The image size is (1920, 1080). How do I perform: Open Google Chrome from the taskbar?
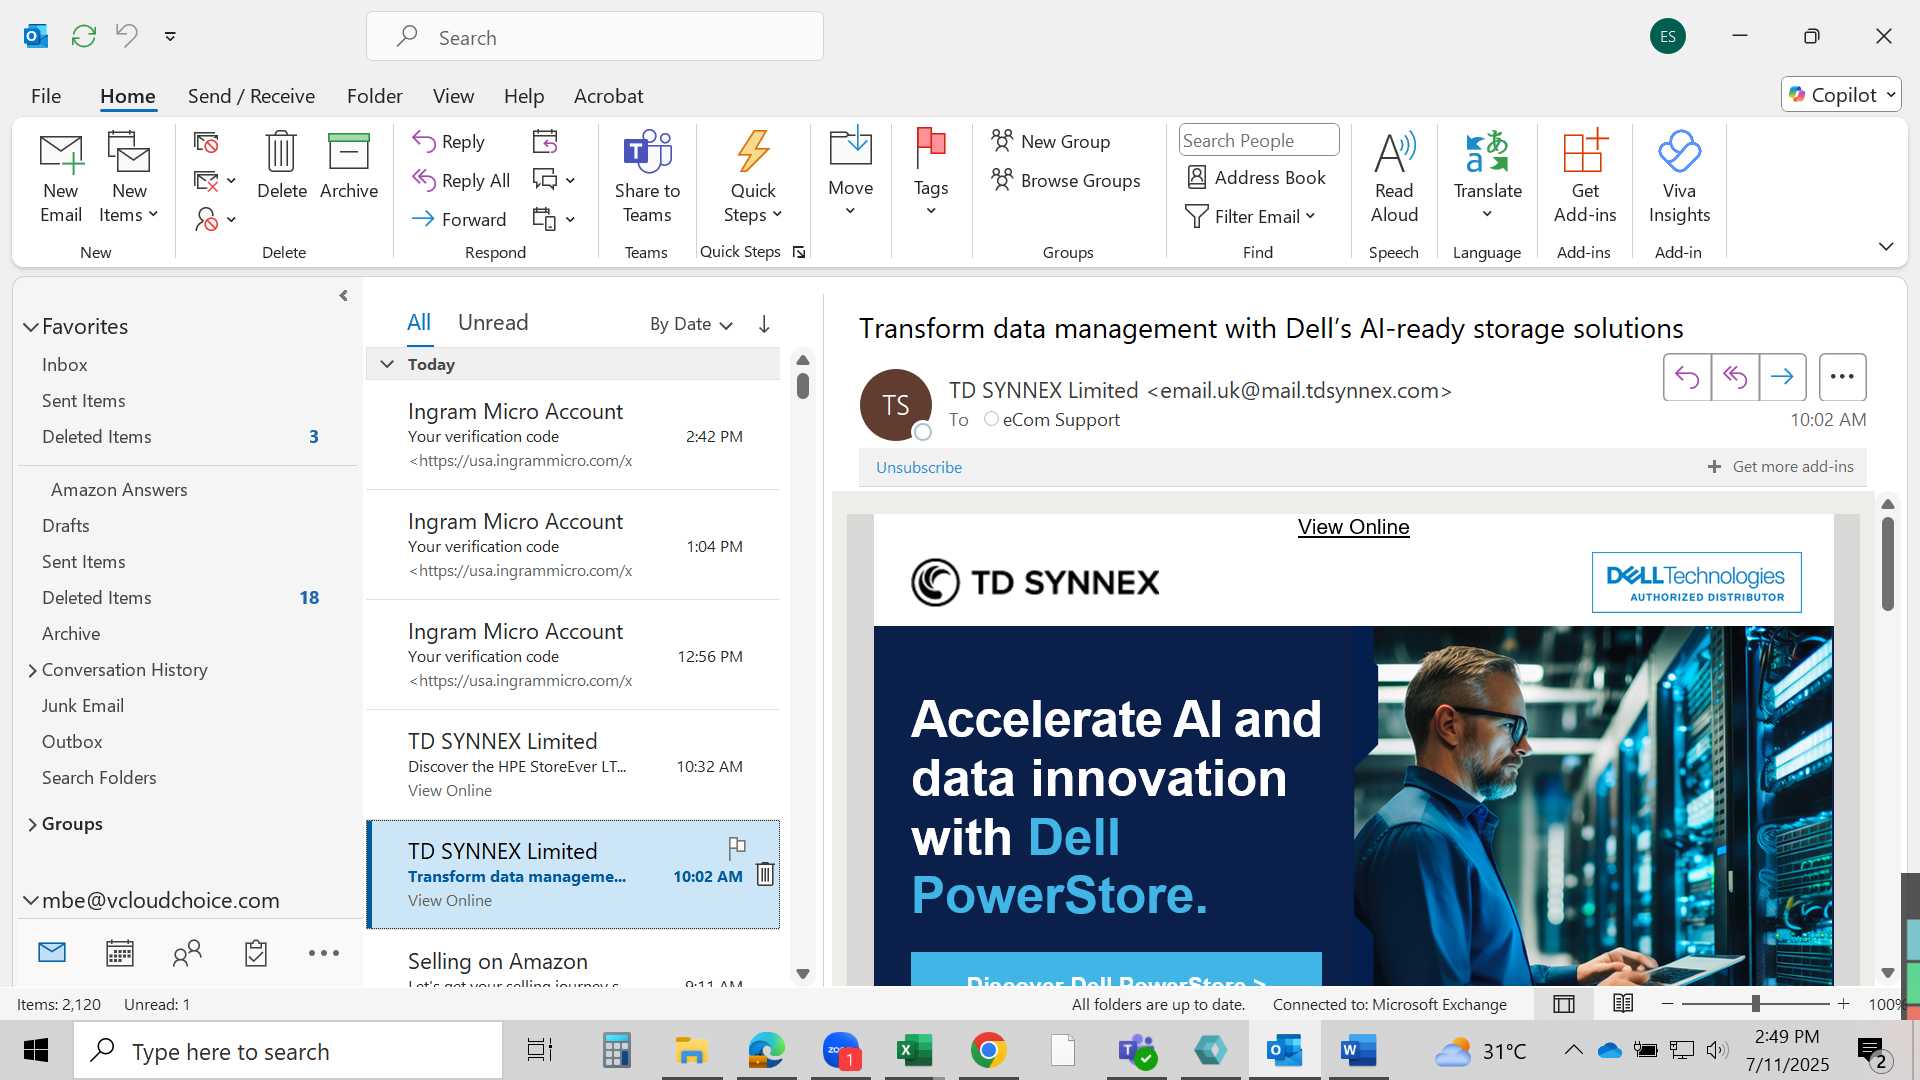pyautogui.click(x=988, y=1050)
